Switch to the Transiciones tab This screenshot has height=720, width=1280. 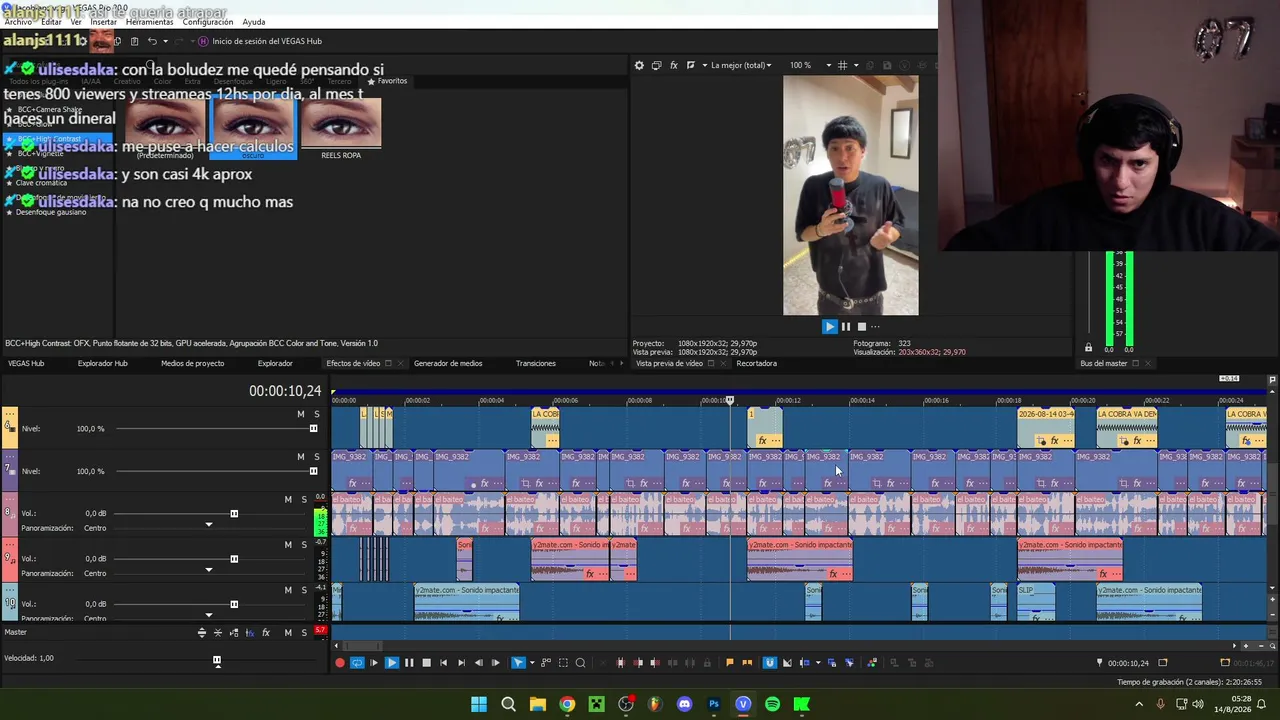(x=535, y=363)
